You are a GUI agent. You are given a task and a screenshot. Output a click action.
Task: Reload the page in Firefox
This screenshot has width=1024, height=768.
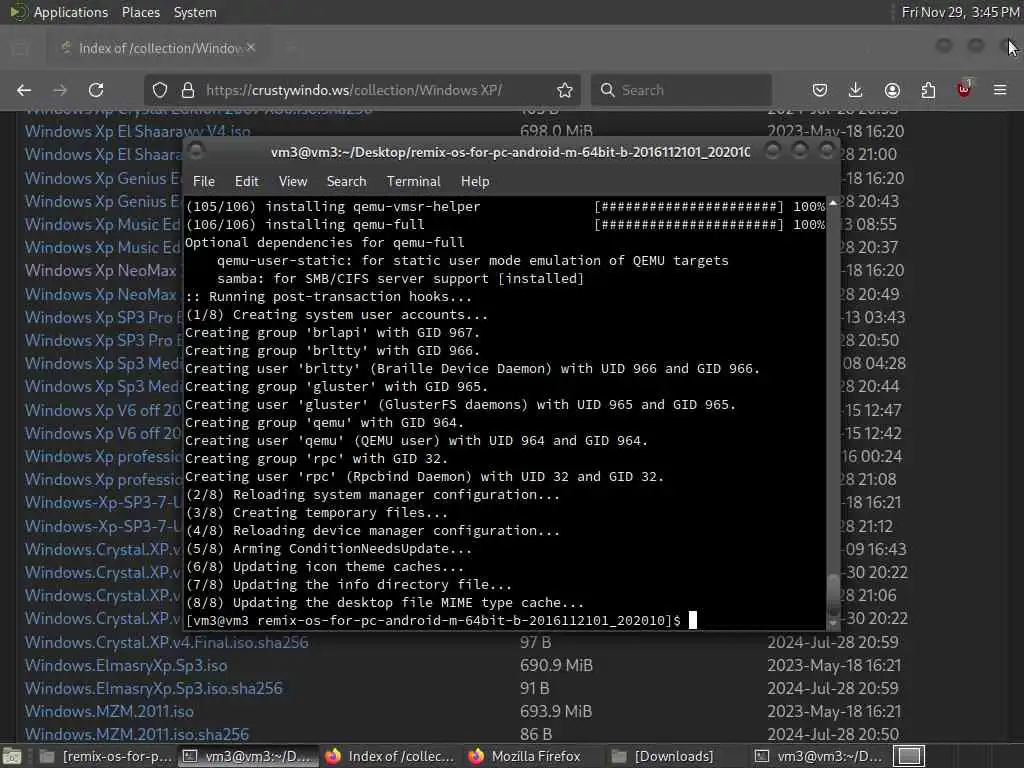(96, 90)
